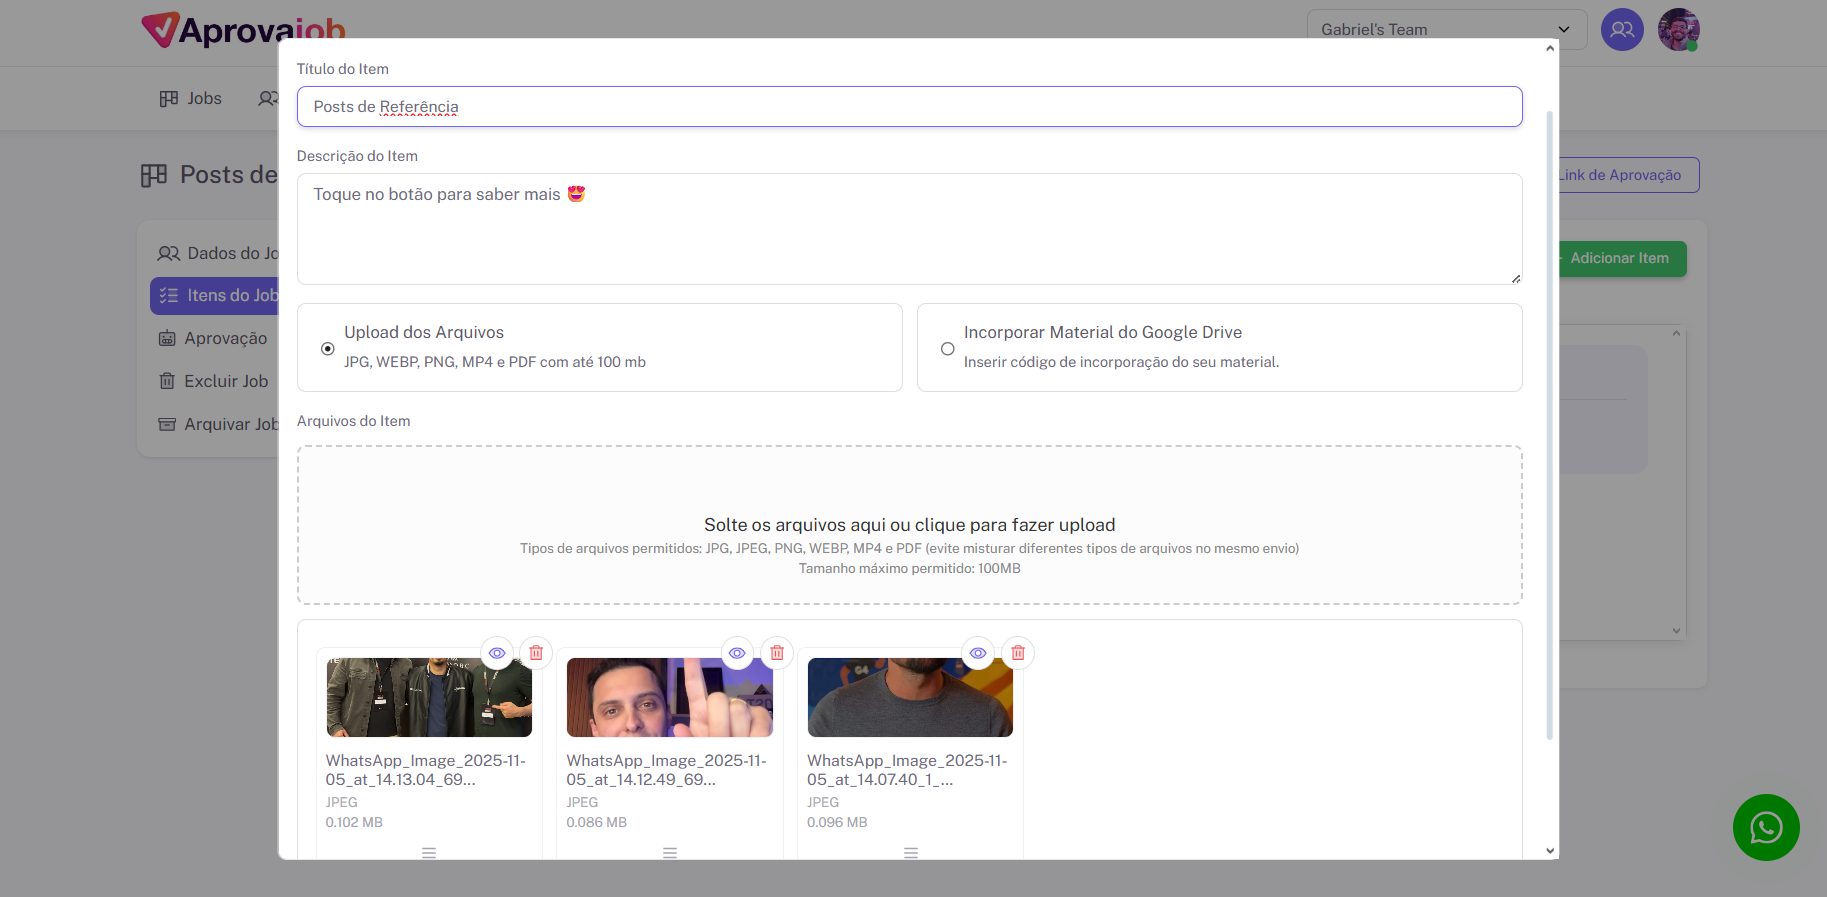Preview the second uploaded image

737,653
